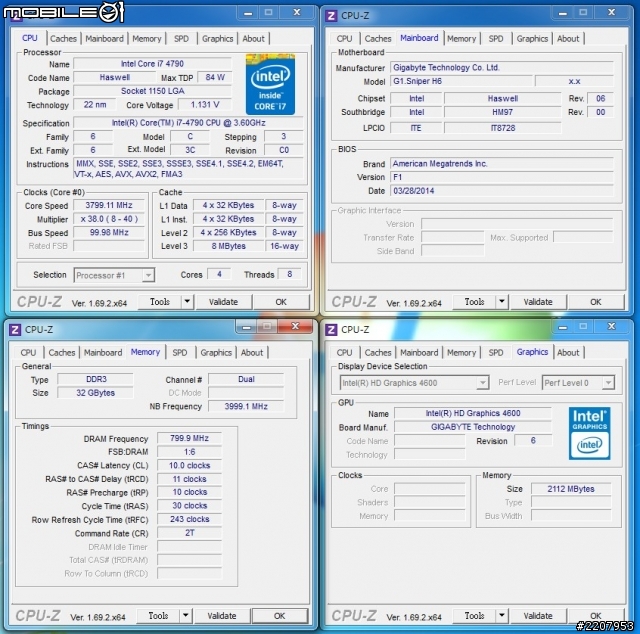Open Tools dropdown arrow in Graphics window
This screenshot has height=634, width=640.
point(502,616)
